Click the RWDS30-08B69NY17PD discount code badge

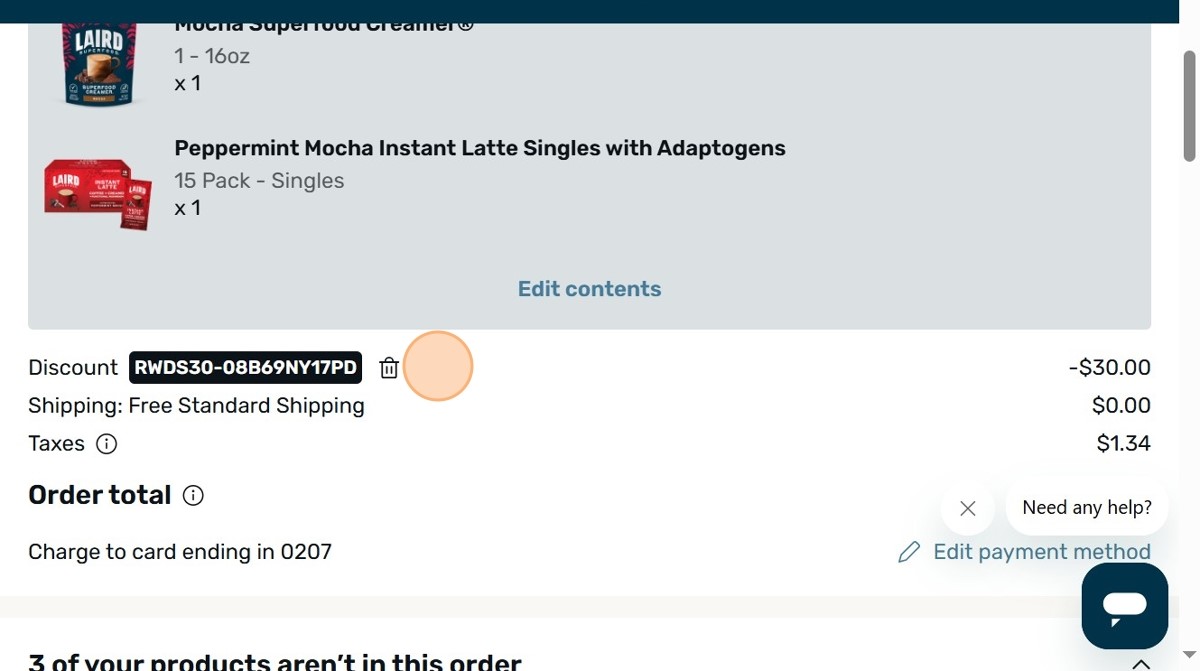tap(245, 368)
